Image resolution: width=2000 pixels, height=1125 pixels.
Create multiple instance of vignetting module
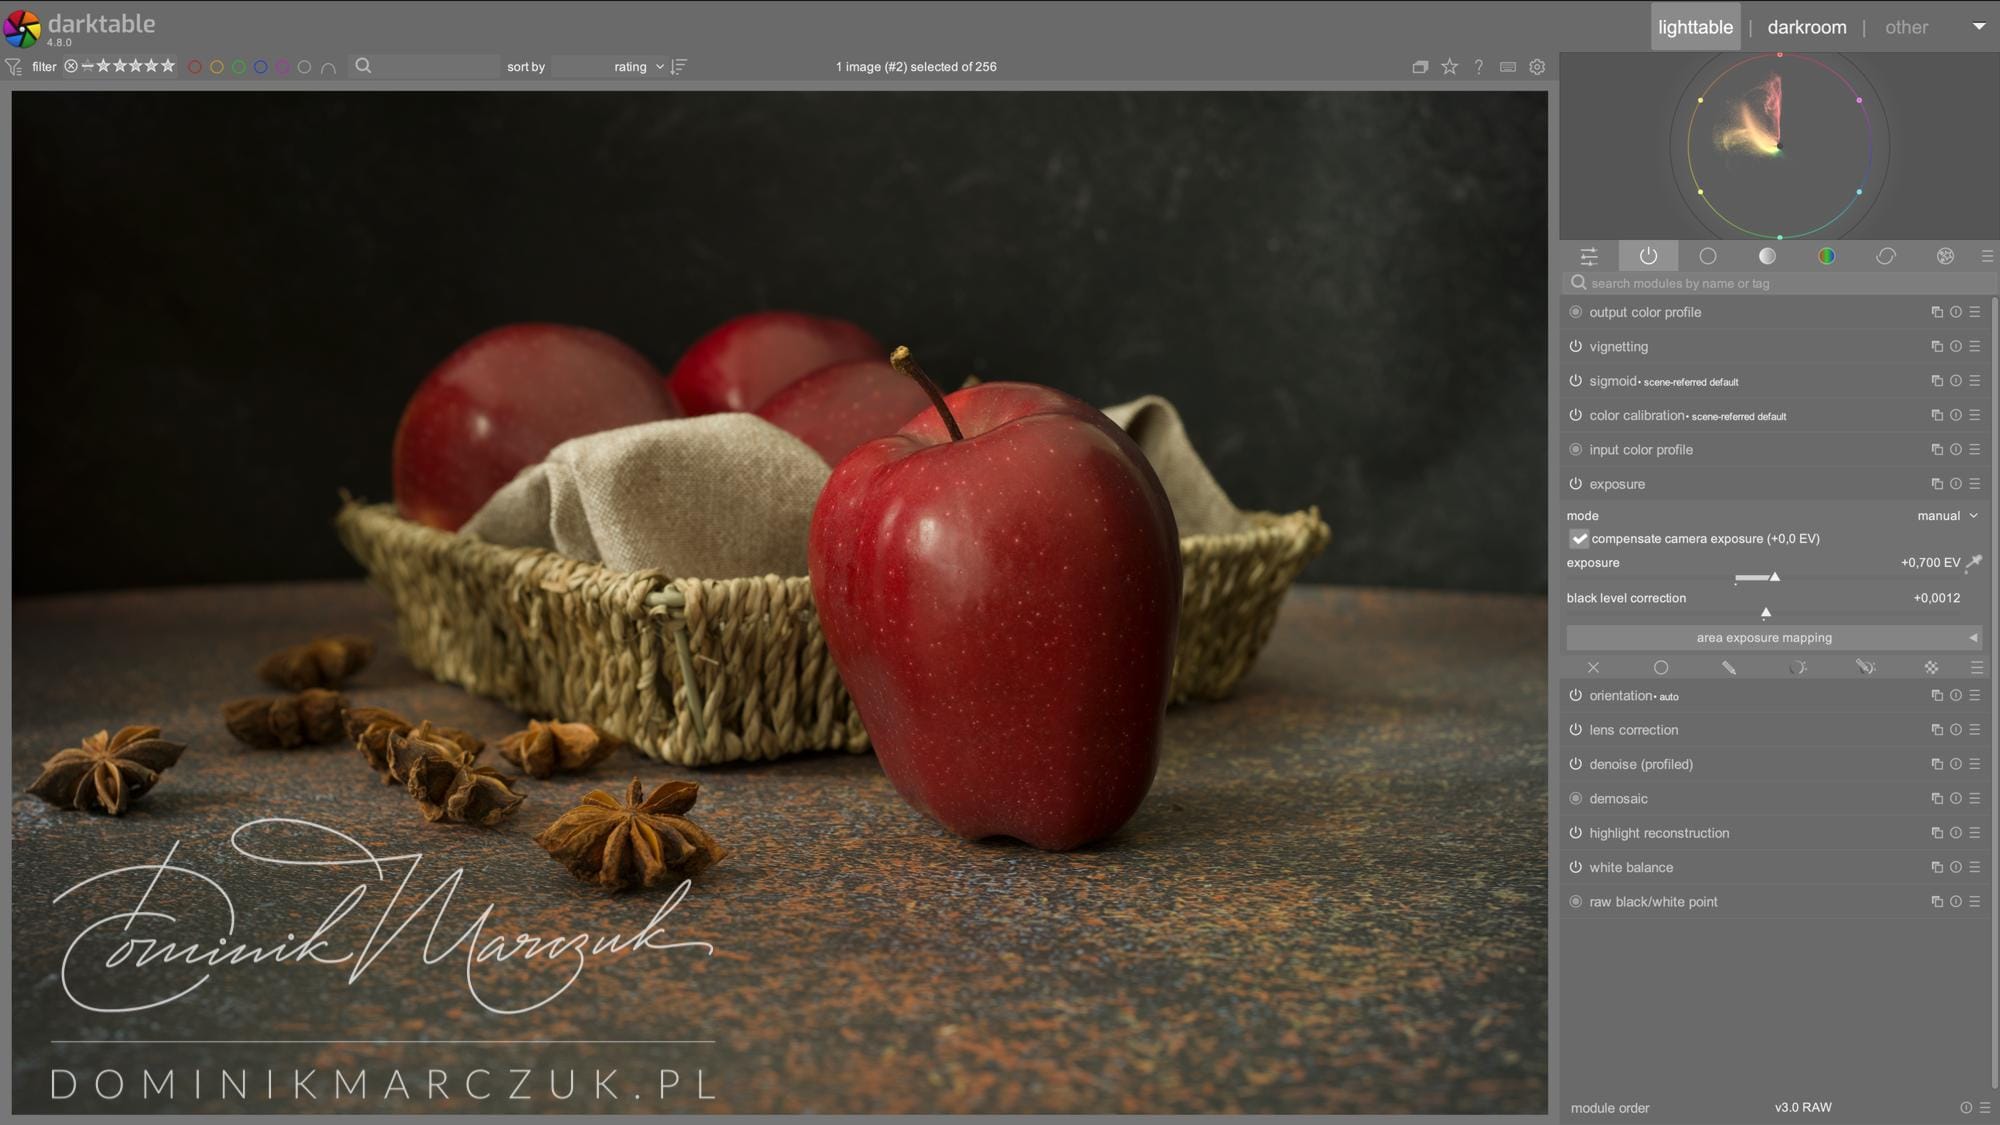1937,347
